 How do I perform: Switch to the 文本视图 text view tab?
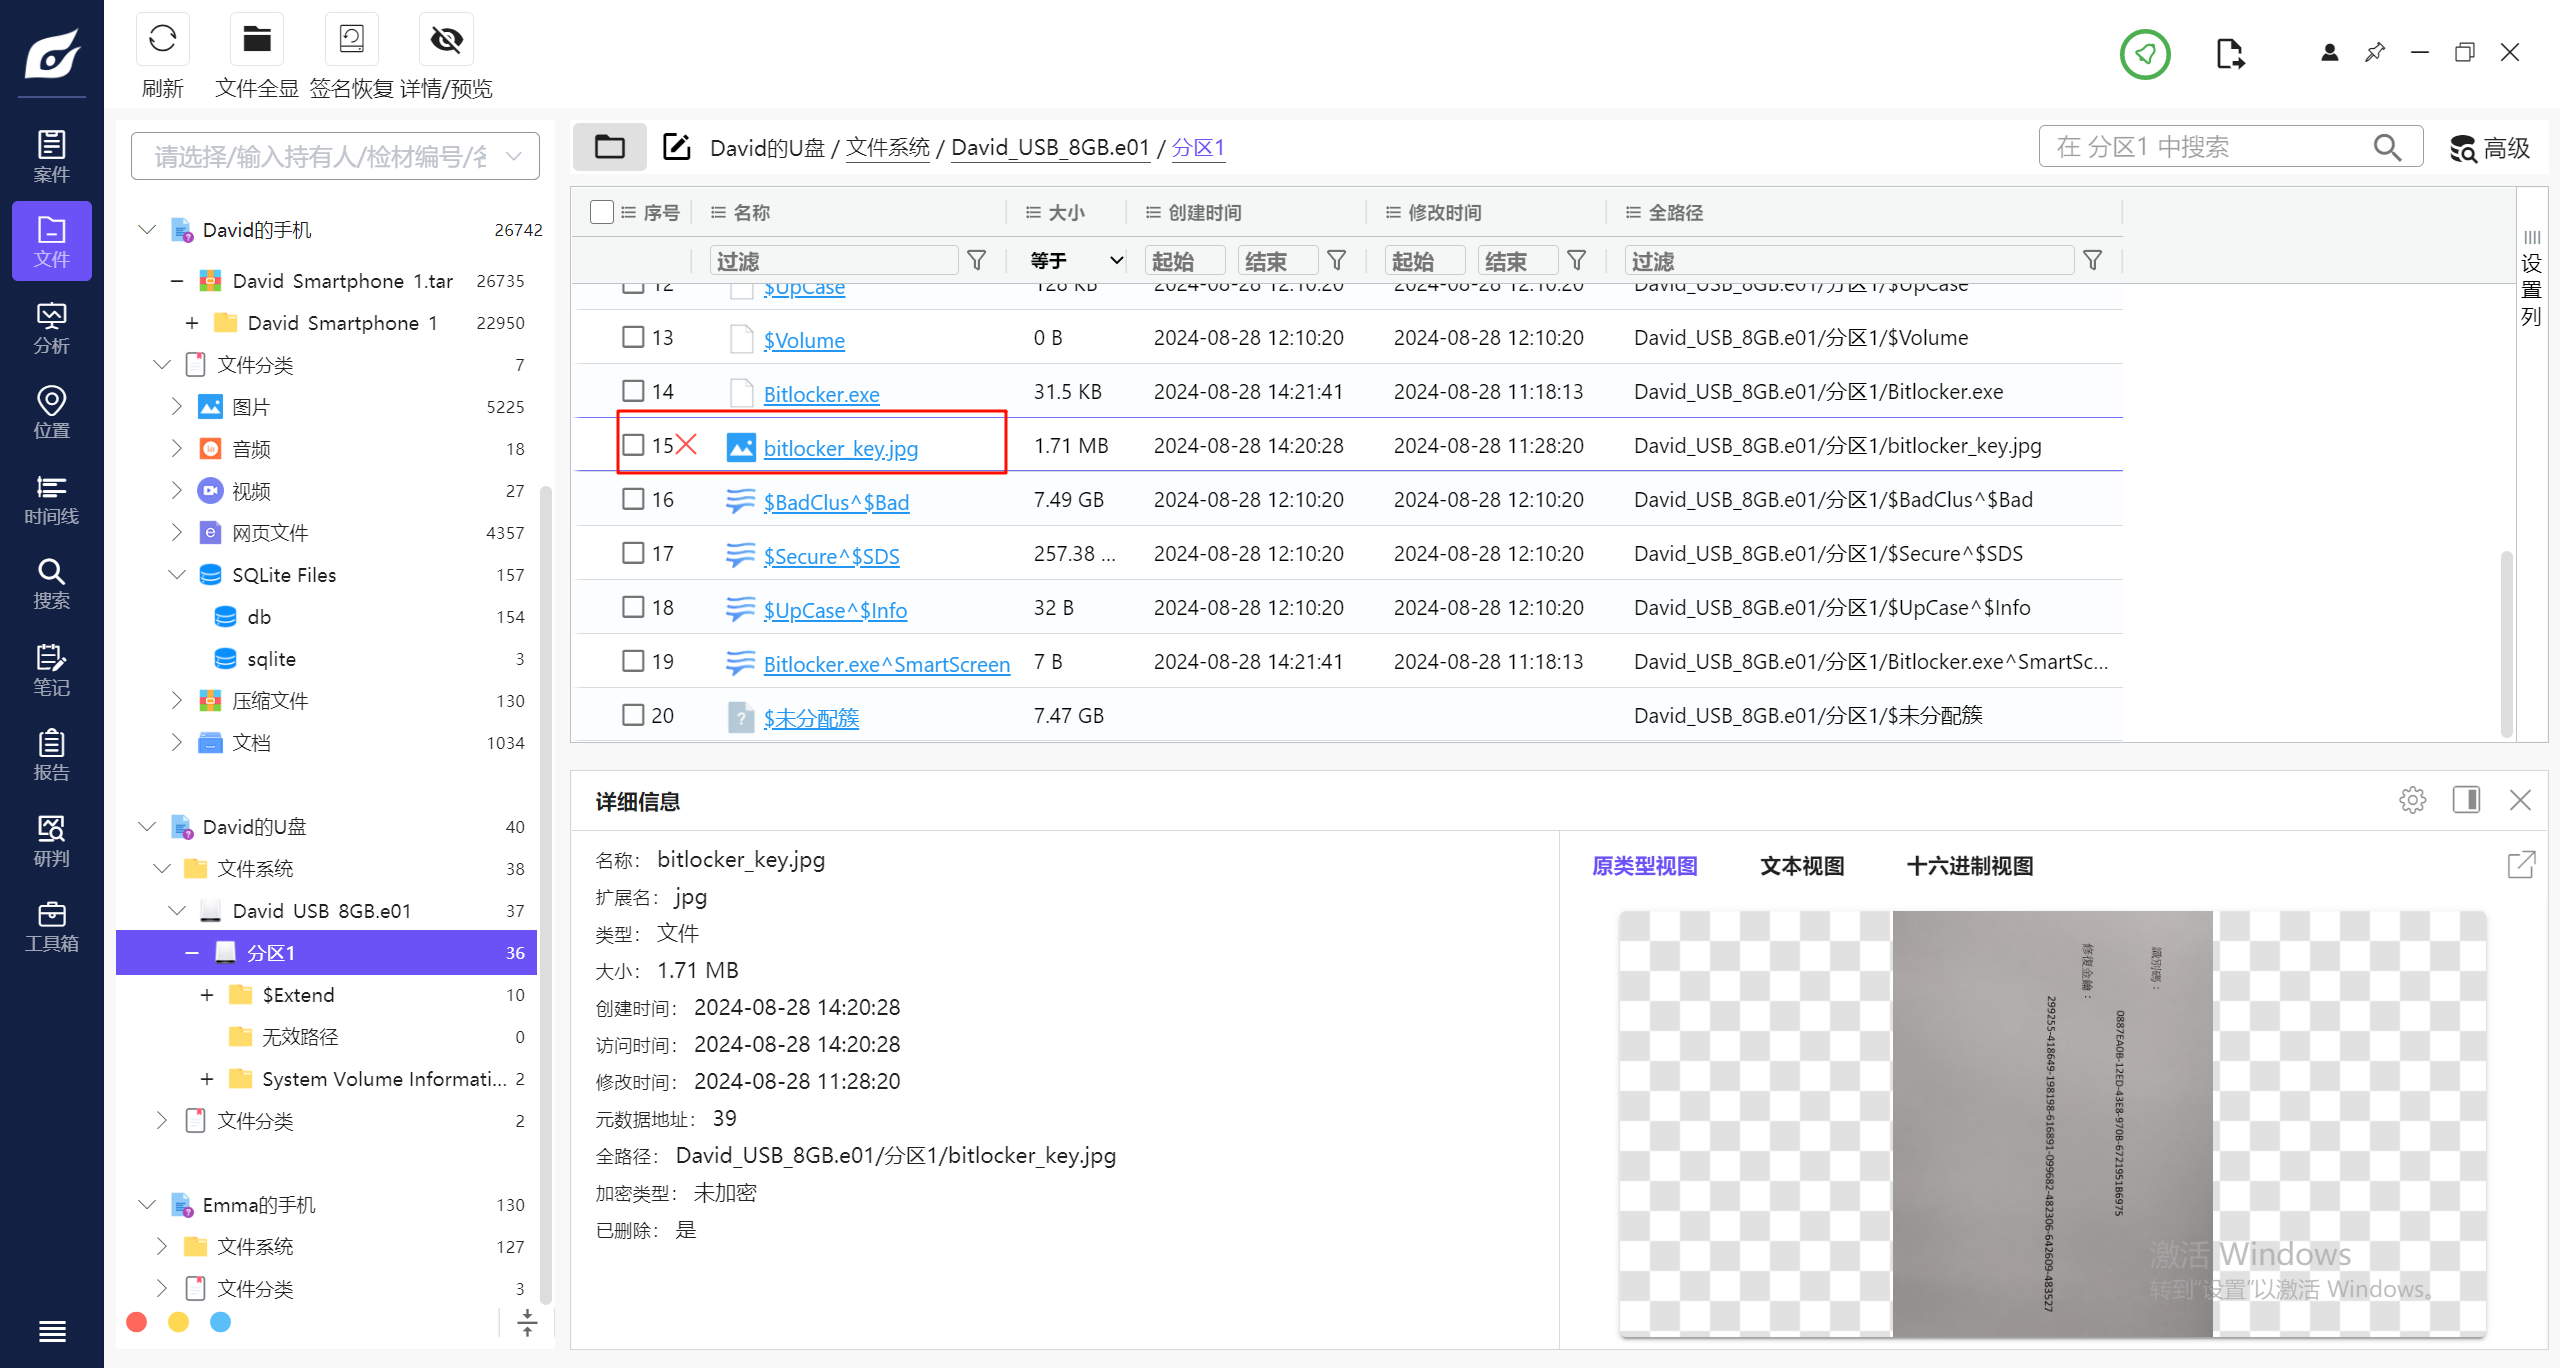[x=1802, y=866]
